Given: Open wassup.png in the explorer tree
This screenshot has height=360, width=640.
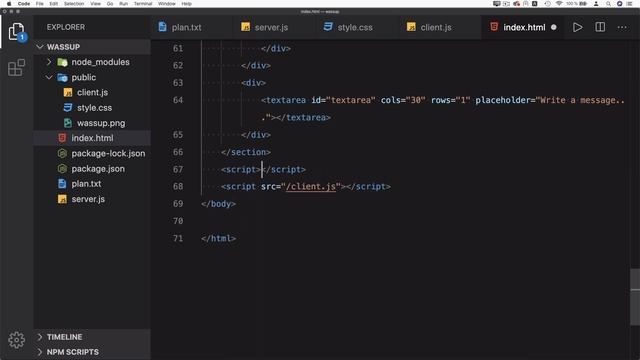Looking at the screenshot, I should pos(92,123).
